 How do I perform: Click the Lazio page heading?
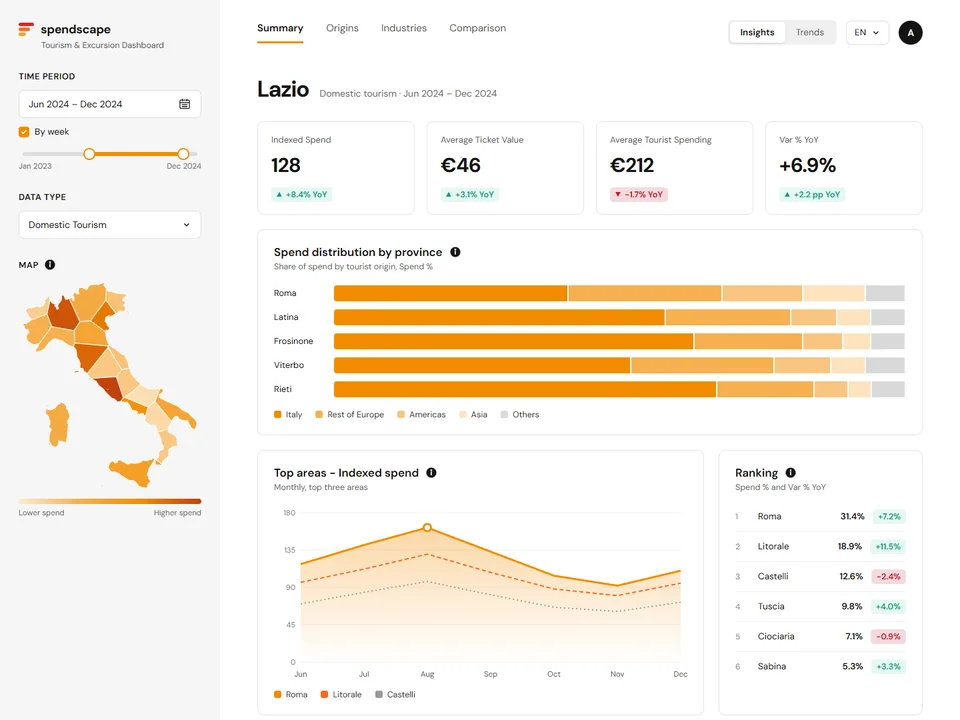click(x=283, y=89)
